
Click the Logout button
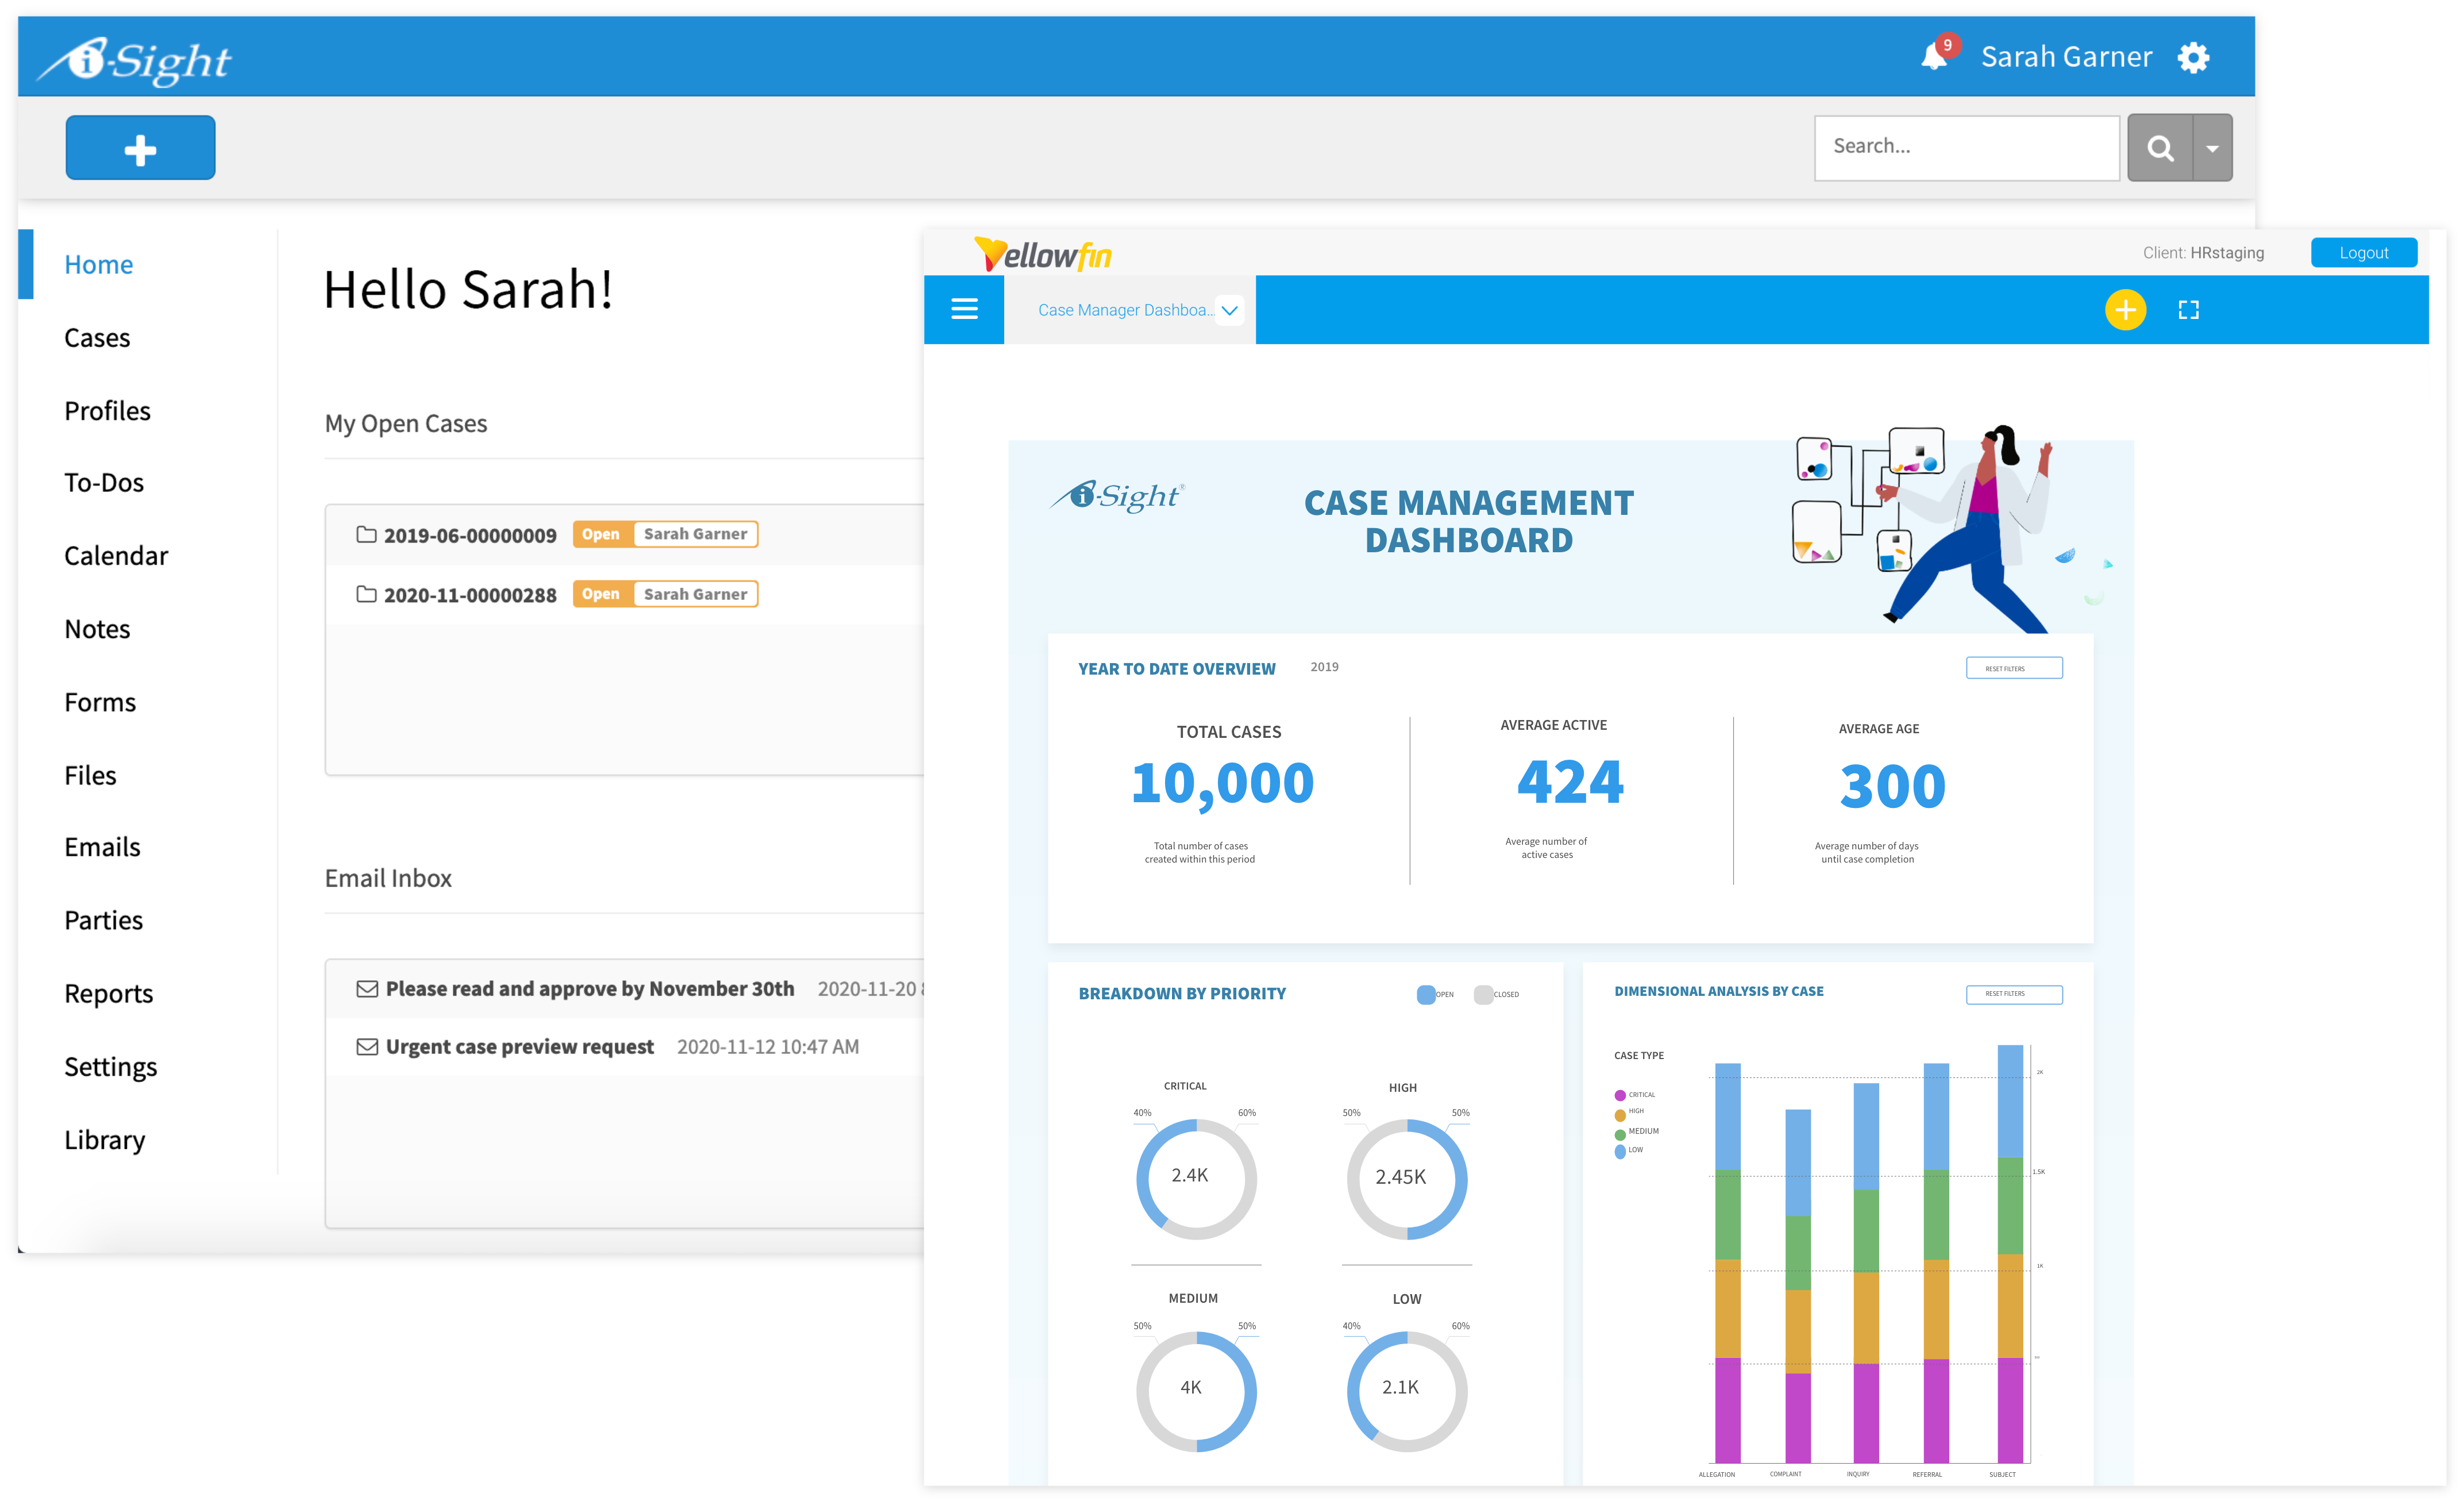click(2363, 253)
